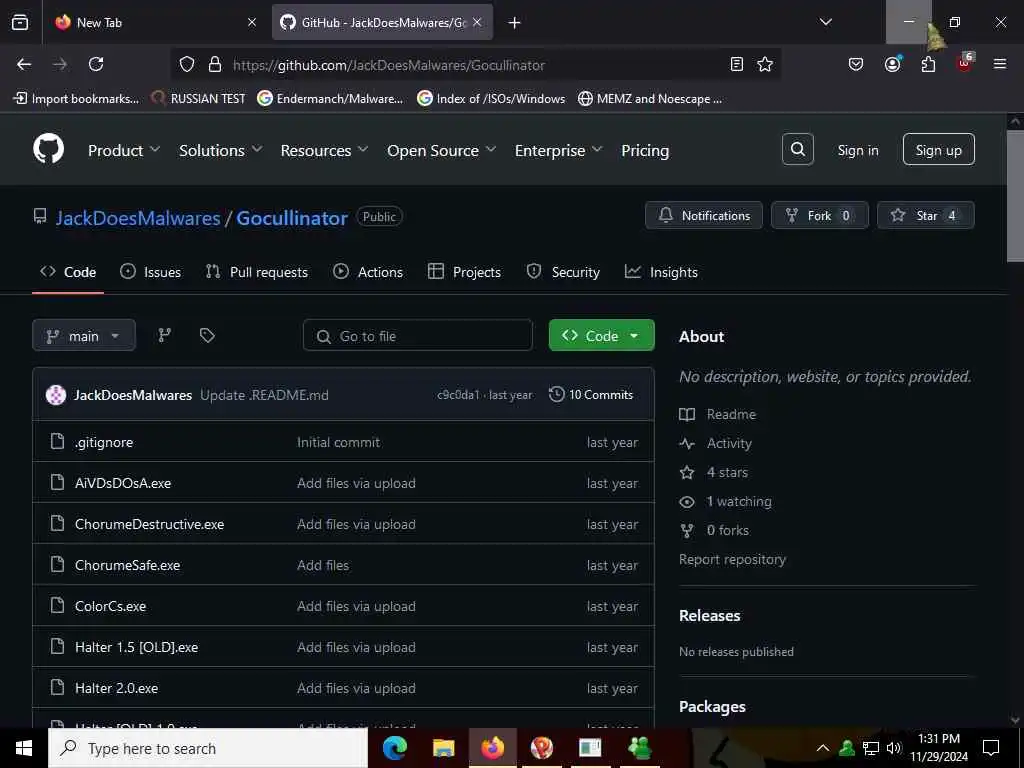1024x768 pixels.
Task: Switch to the Actions tab
Action: [368, 272]
